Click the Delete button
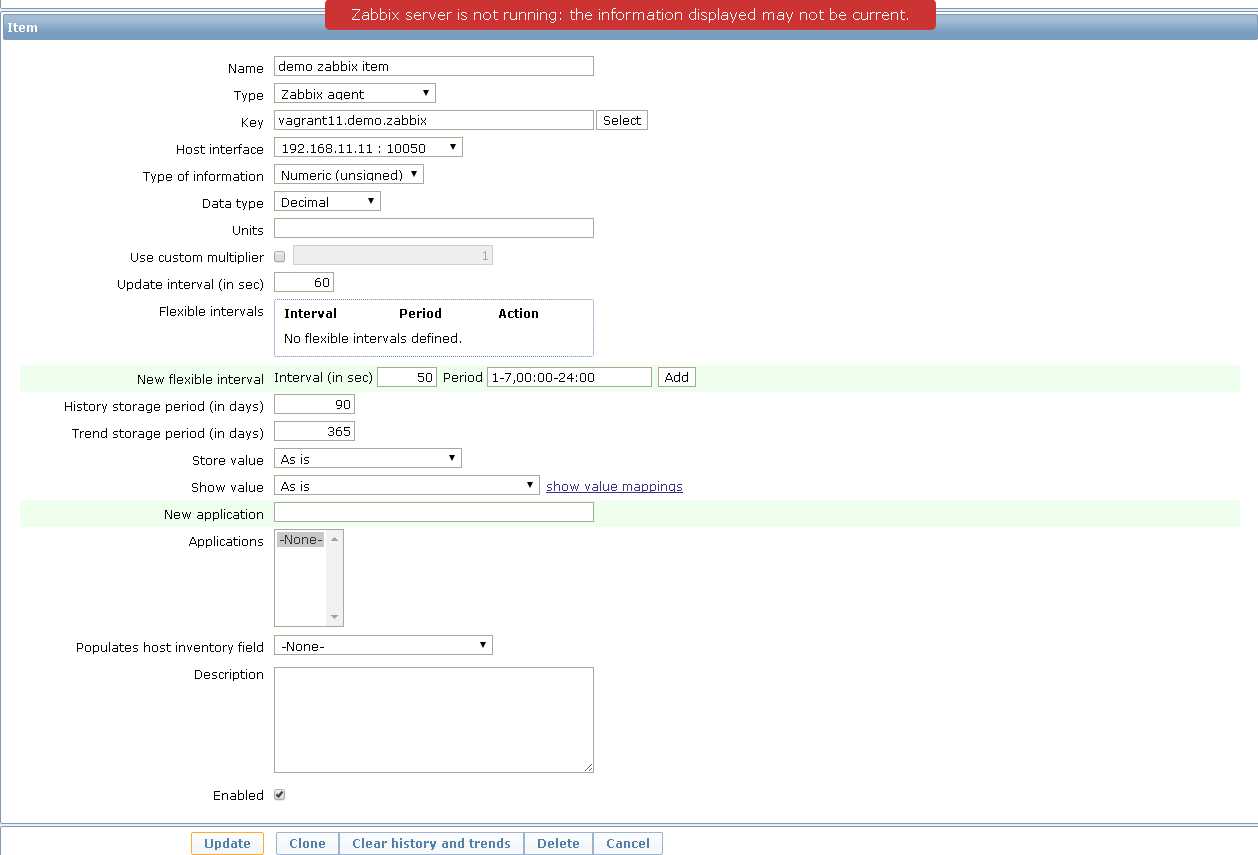Screen dimensions: 1258x855 [x=558, y=843]
